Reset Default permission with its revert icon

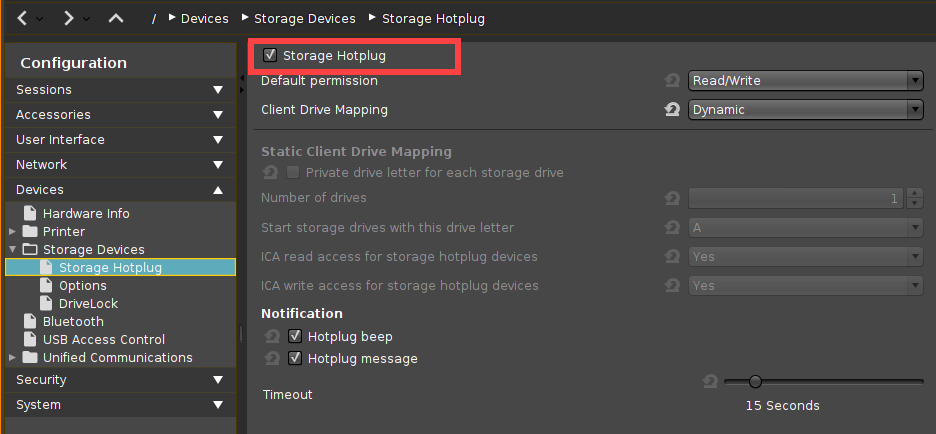[x=672, y=81]
